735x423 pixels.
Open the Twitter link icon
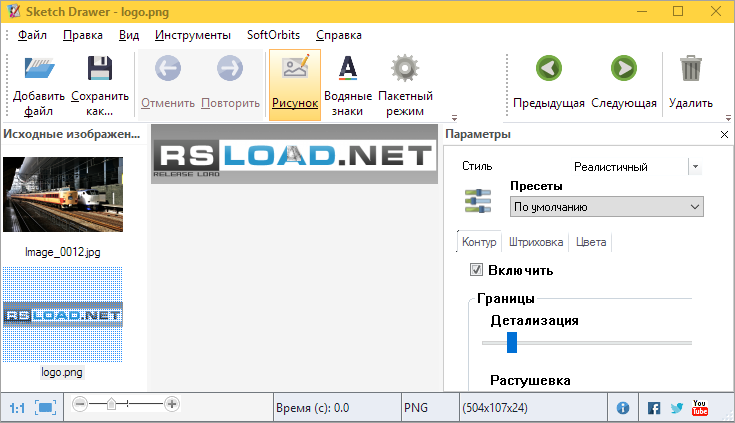pyautogui.click(x=677, y=408)
